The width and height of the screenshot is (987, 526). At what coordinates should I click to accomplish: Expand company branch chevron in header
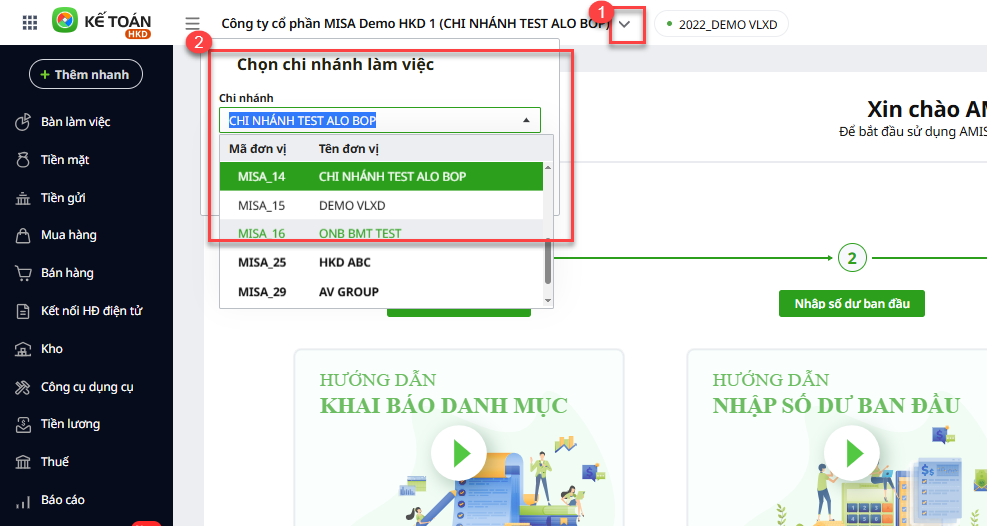626,24
